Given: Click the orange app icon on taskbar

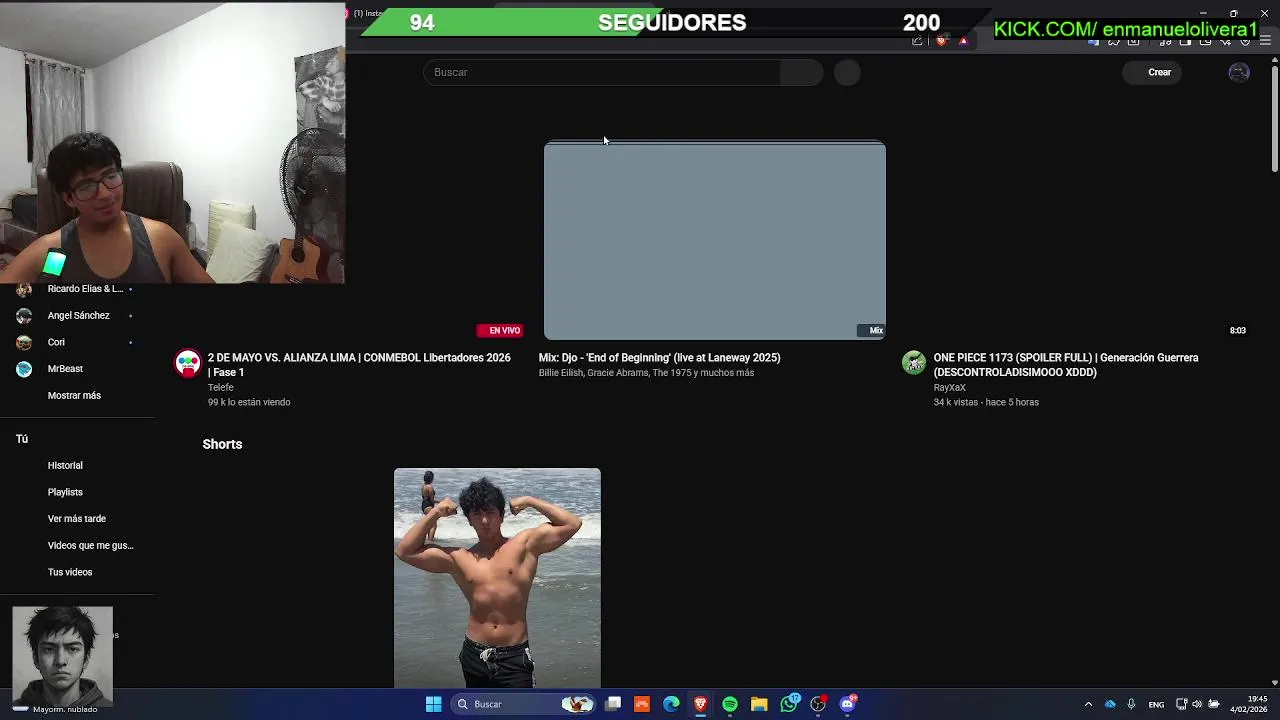Looking at the screenshot, I should coord(642,704).
